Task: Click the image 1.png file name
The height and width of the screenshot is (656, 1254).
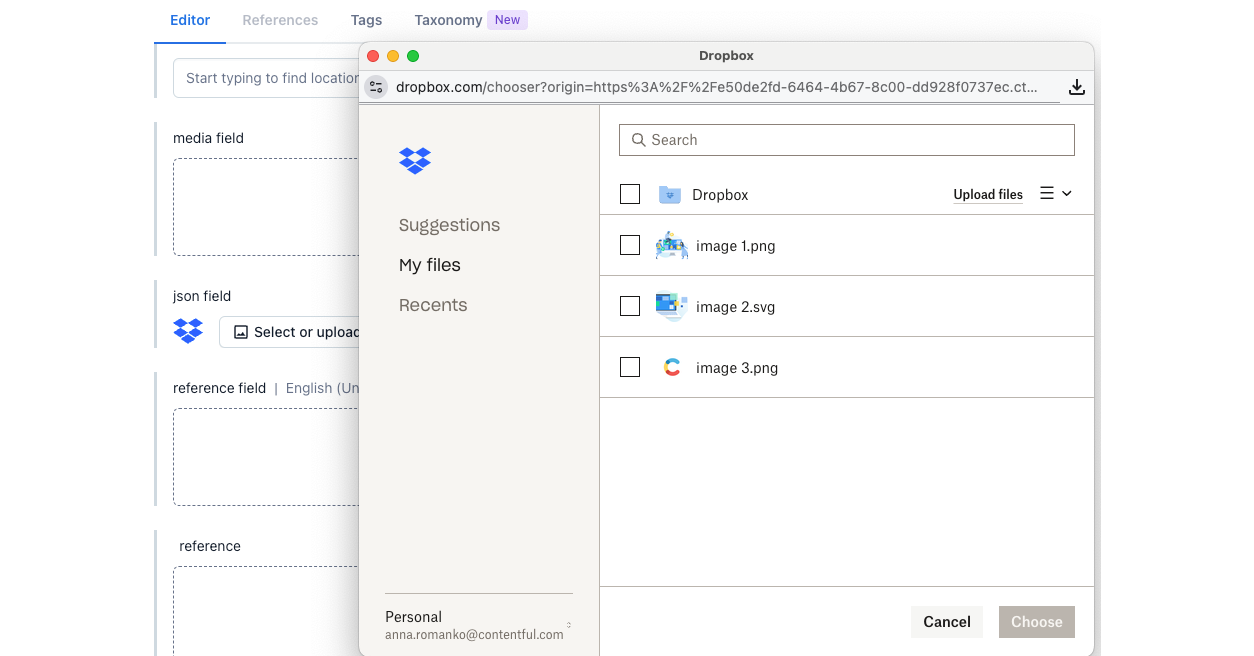Action: 736,246
